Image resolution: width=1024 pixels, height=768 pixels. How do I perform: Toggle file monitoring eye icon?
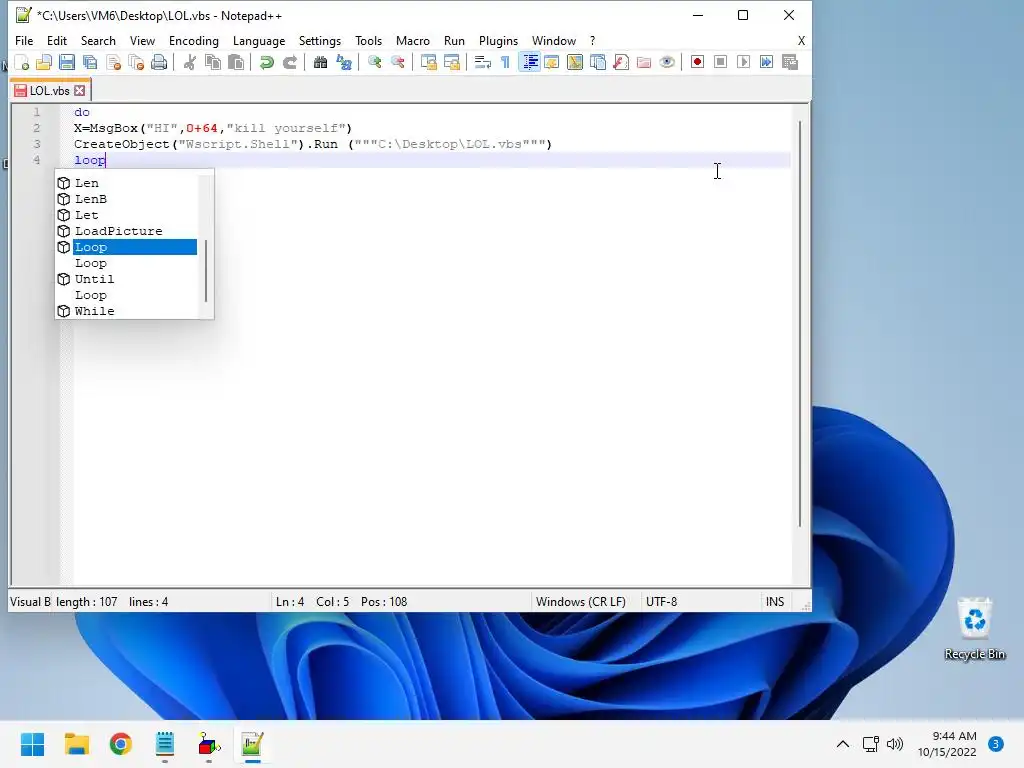tap(667, 63)
